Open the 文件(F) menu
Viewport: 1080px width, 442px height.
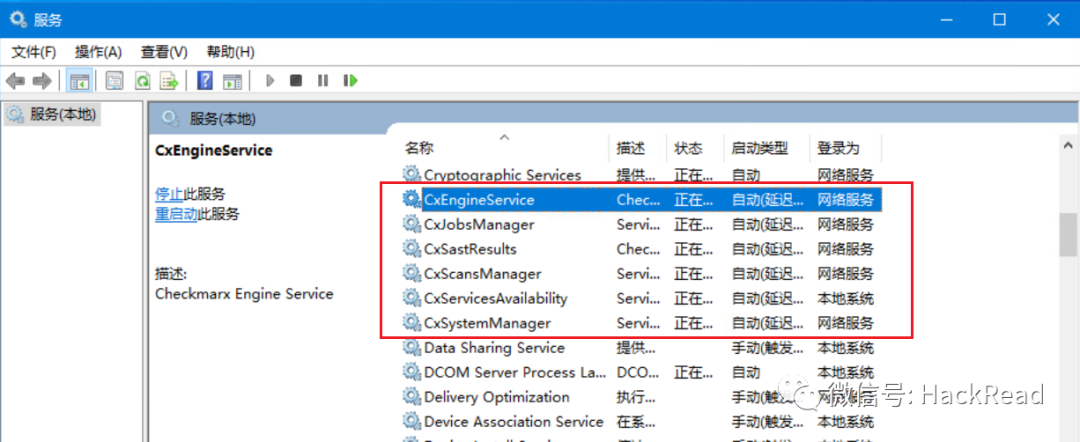(x=34, y=52)
